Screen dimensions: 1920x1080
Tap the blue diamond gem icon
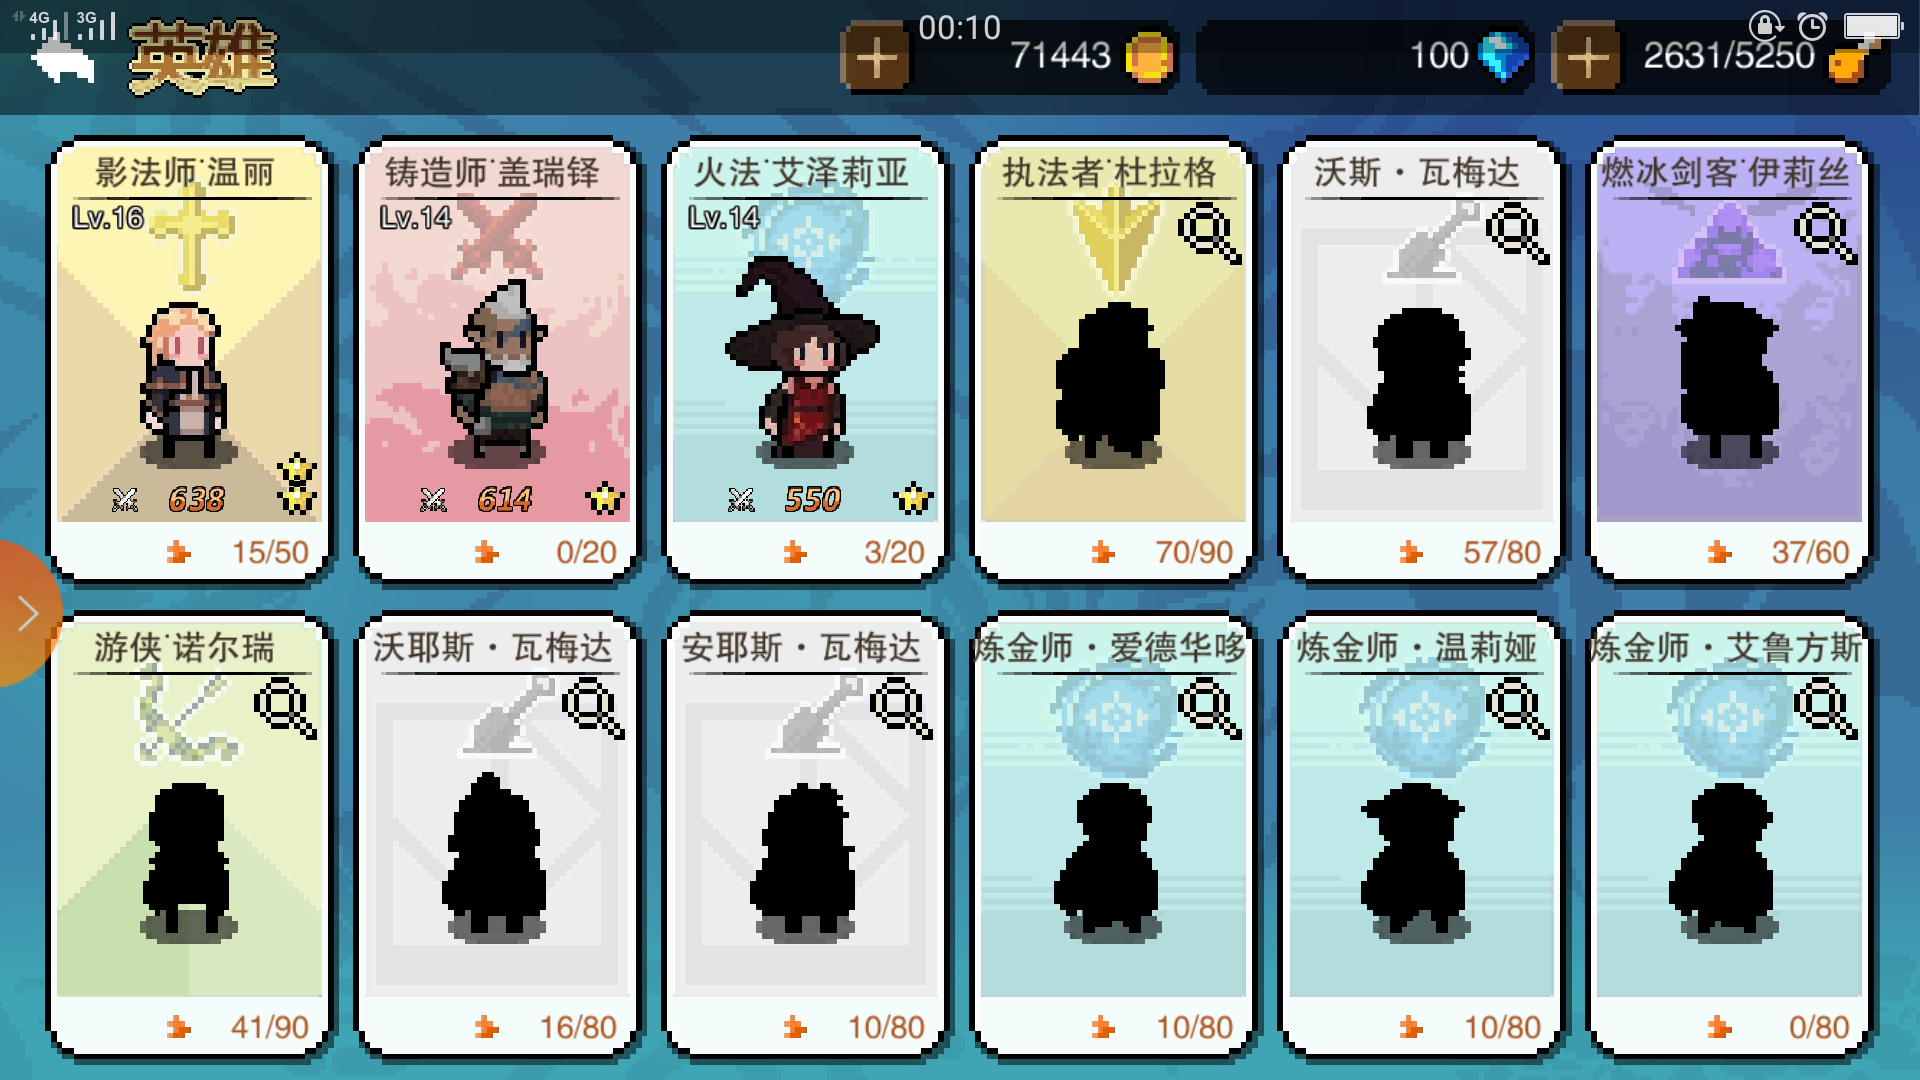click(x=1503, y=56)
